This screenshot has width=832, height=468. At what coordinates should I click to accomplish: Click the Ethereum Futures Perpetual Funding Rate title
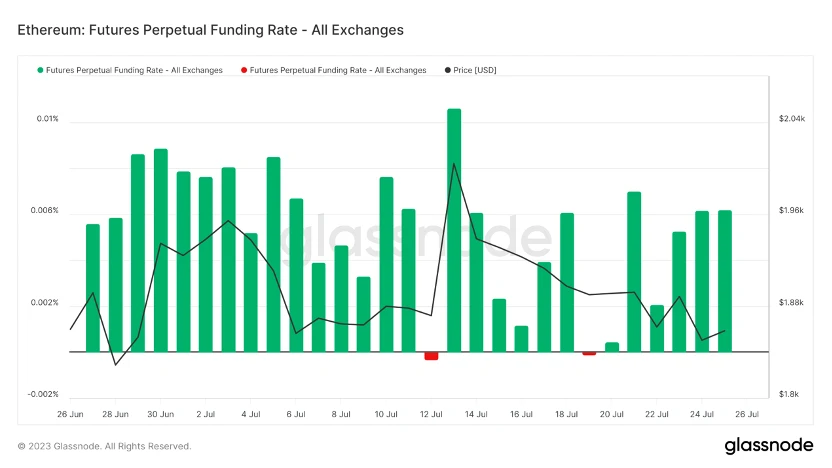tap(211, 30)
